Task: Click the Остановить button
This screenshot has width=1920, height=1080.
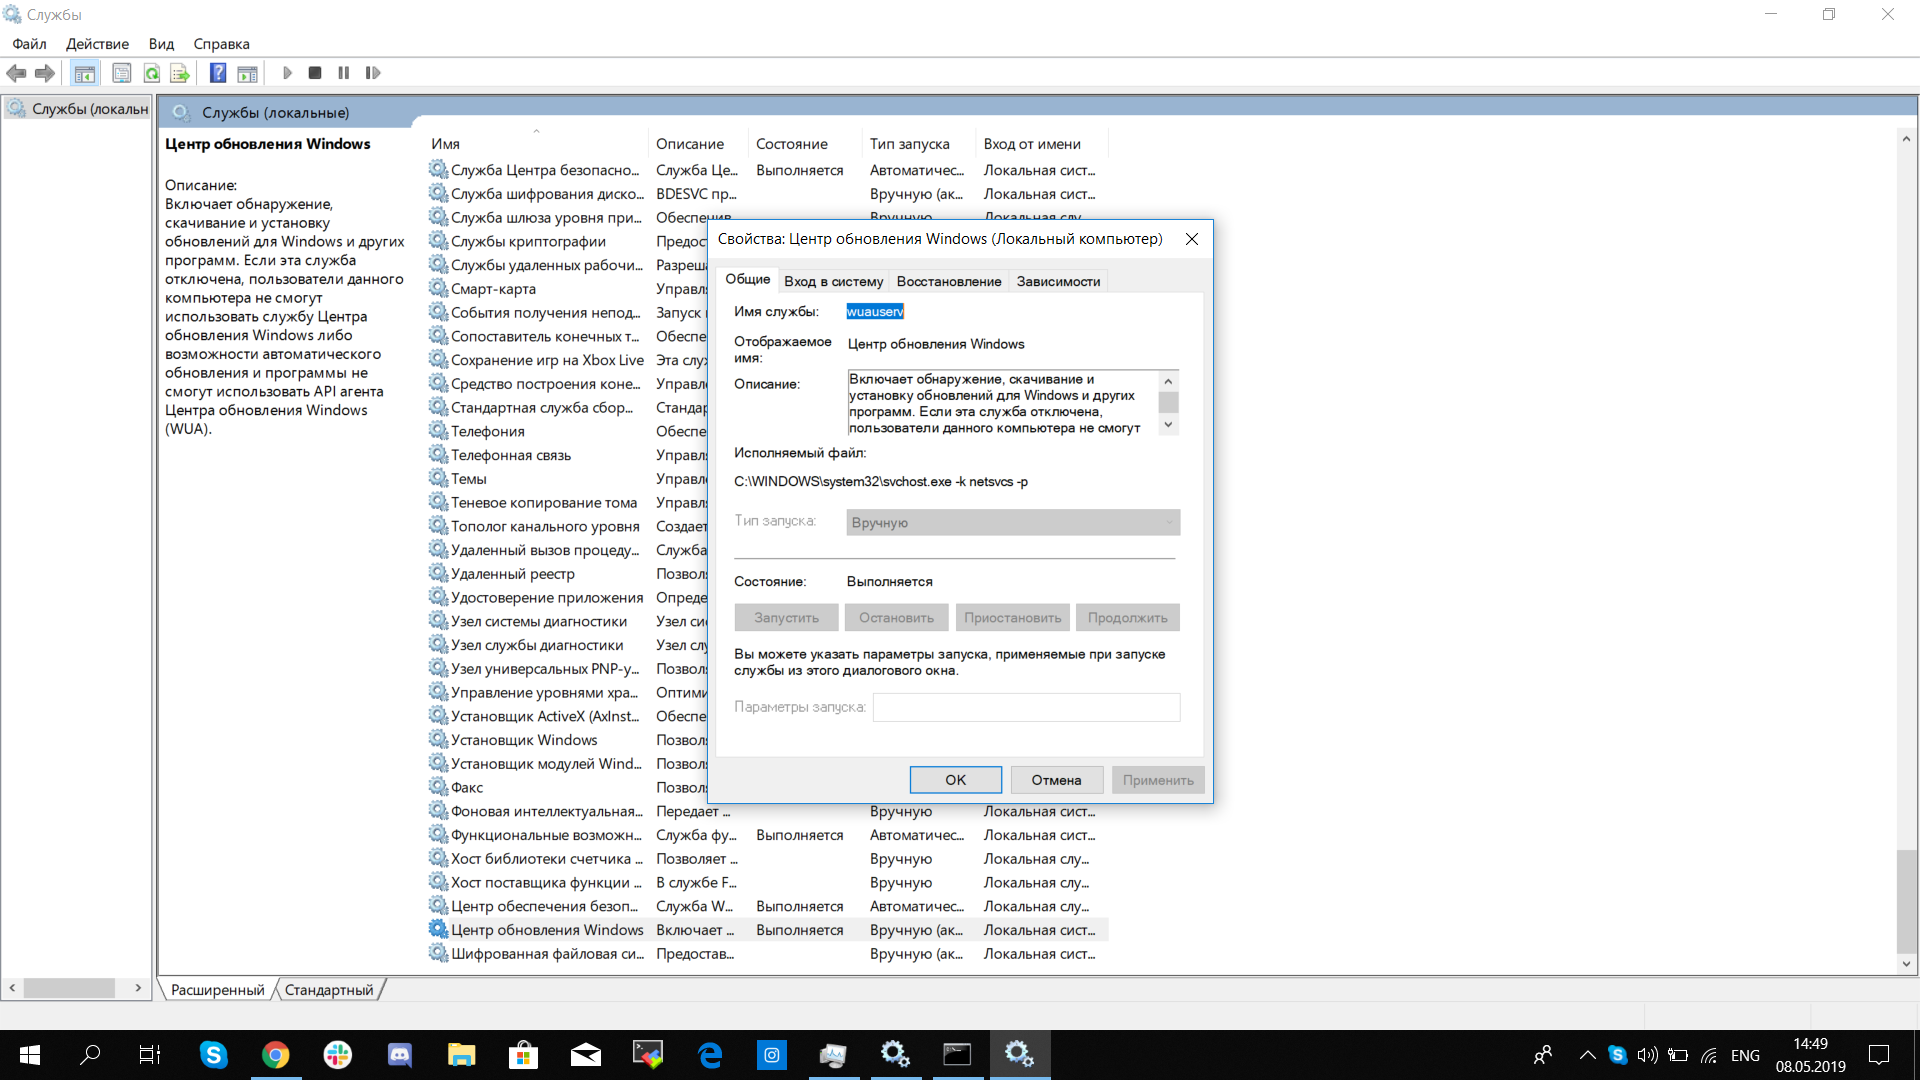Action: tap(896, 618)
